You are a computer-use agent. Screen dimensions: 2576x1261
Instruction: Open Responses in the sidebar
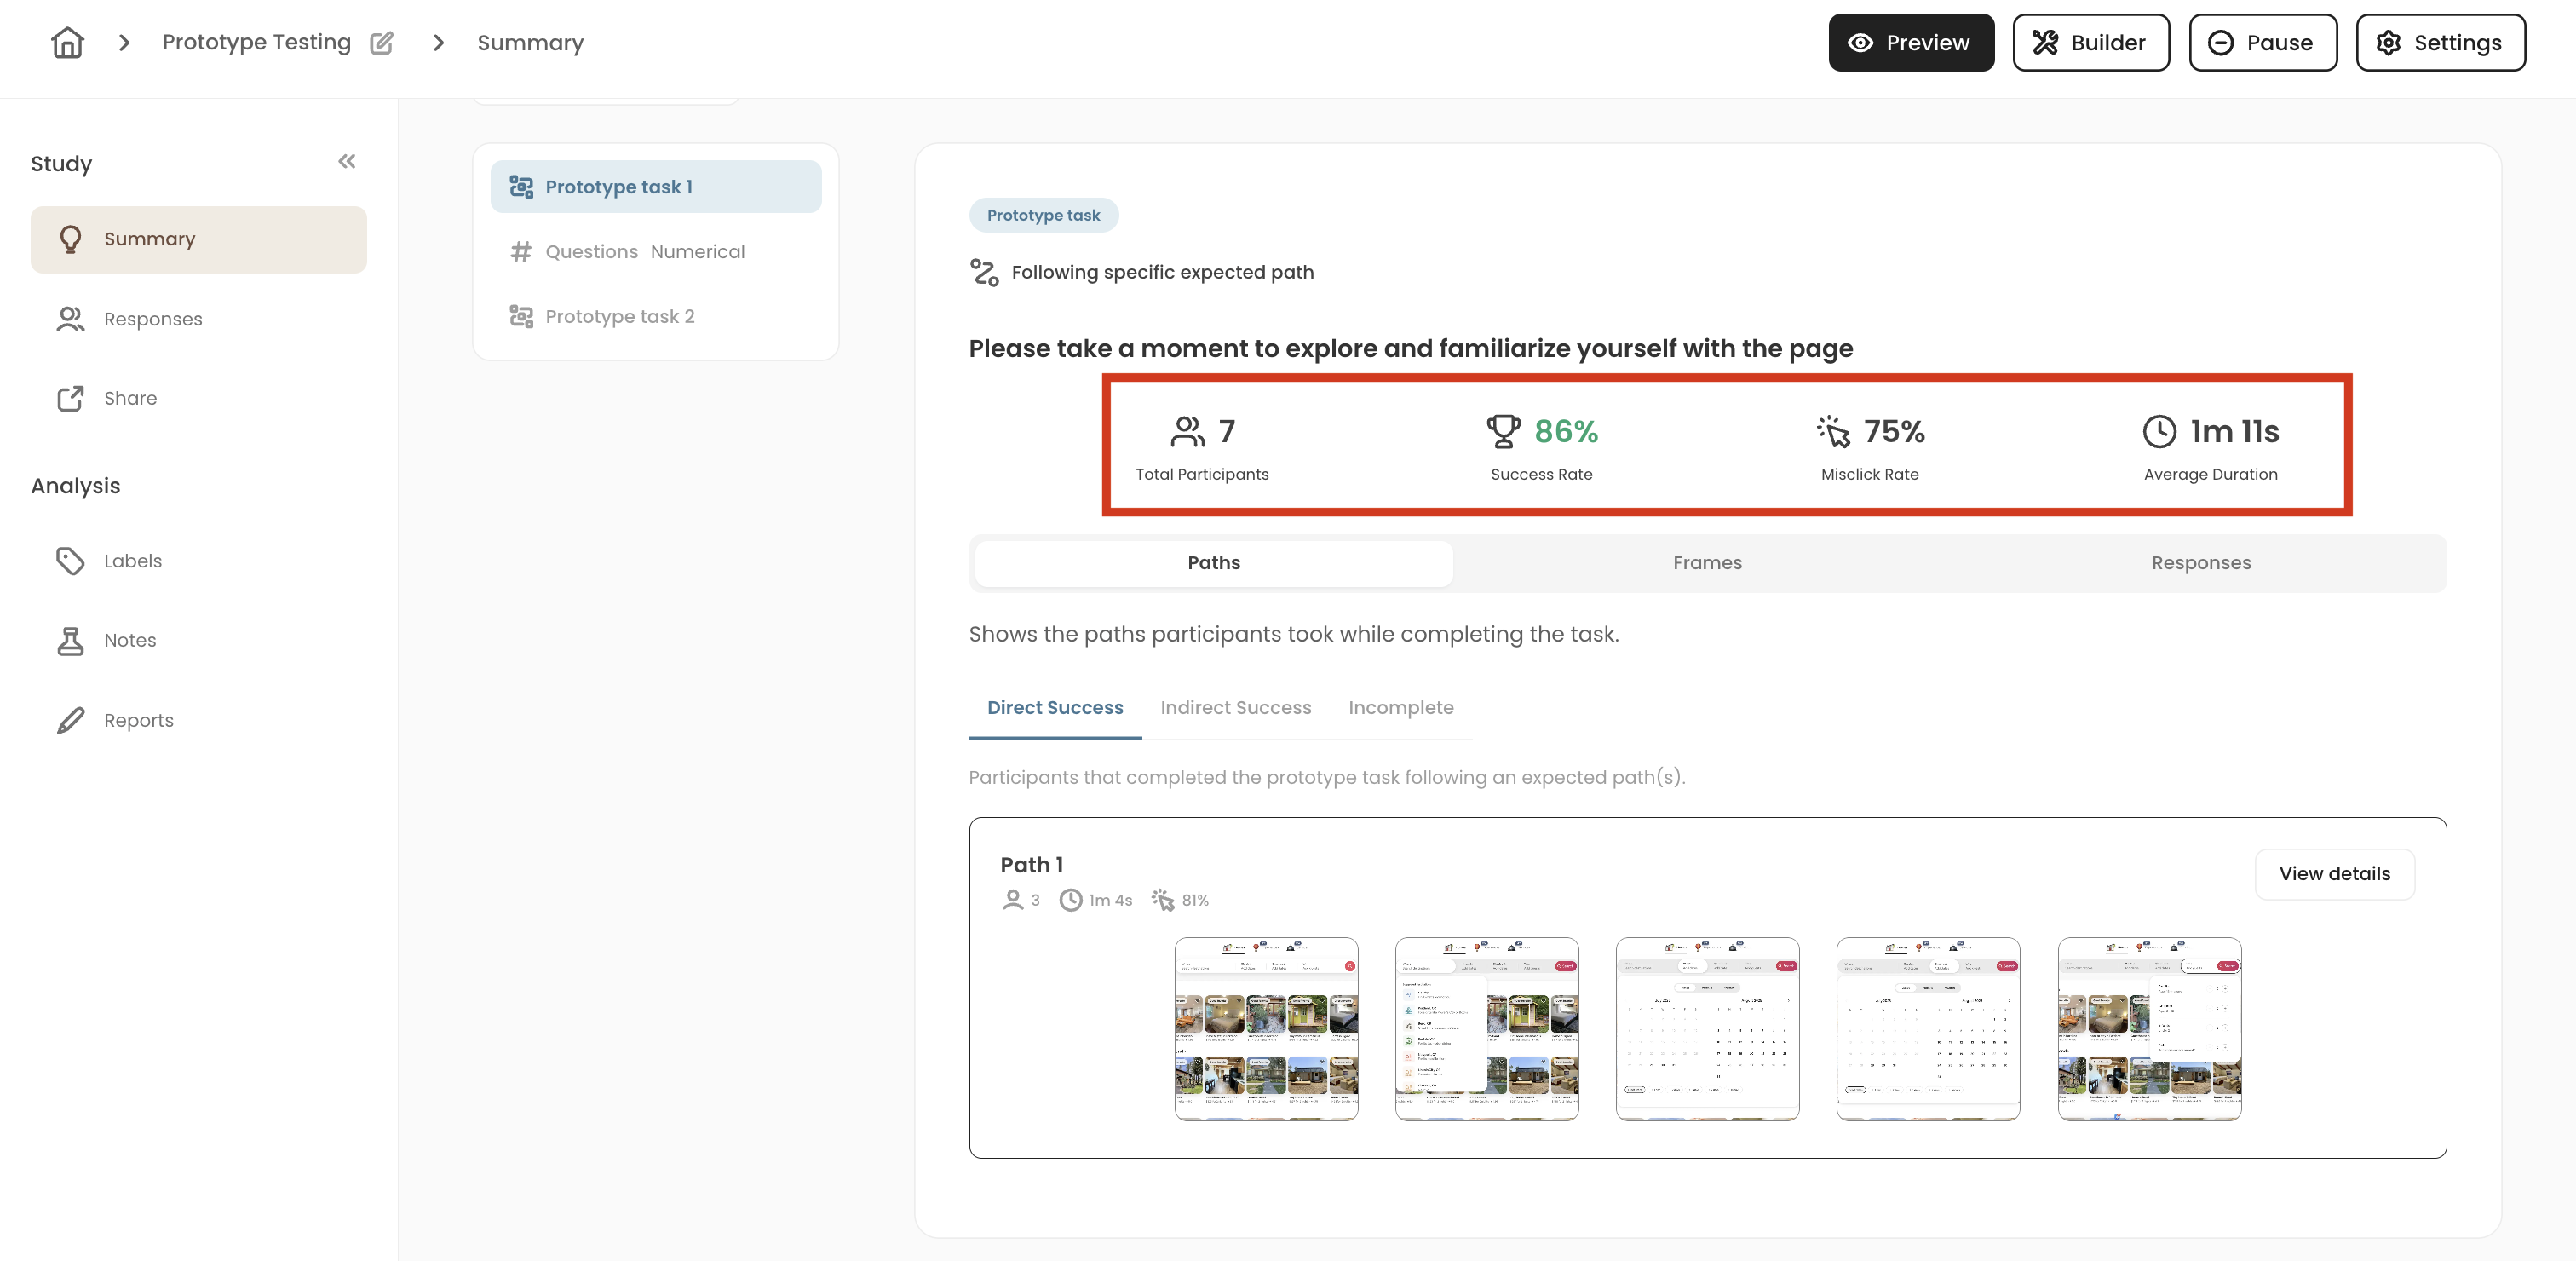coord(199,319)
